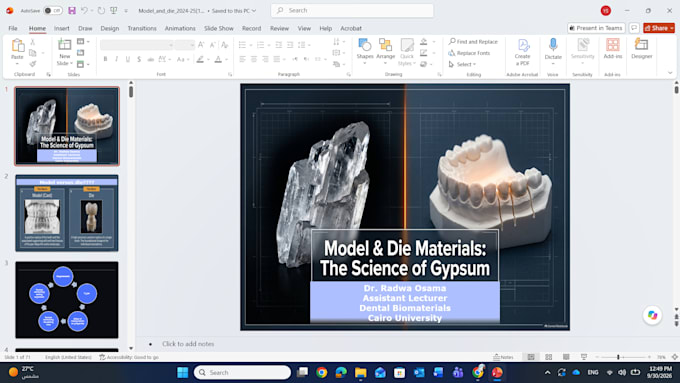Show hidden system tray icons chevron
This screenshot has height=383, width=680.
[x=547, y=373]
